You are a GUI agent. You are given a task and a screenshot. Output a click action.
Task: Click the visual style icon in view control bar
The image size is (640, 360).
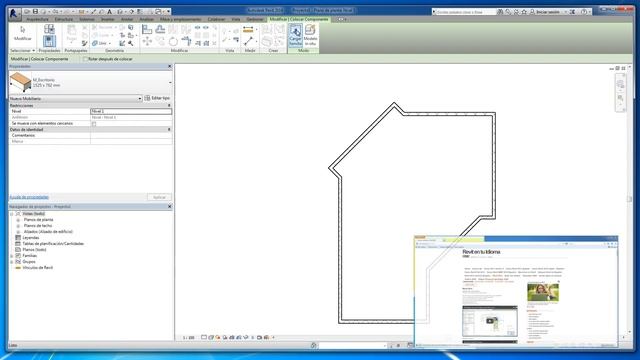211,338
